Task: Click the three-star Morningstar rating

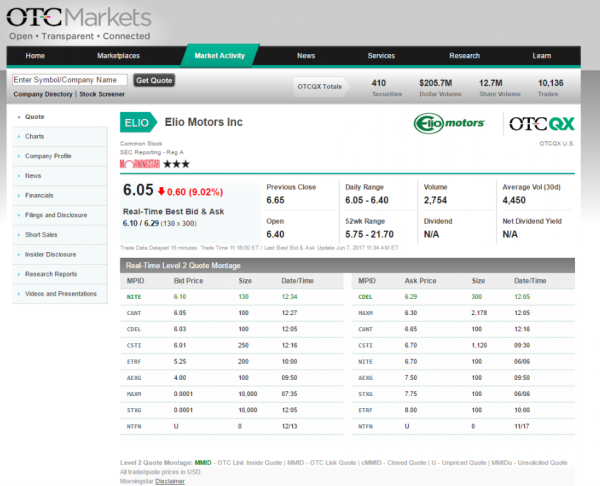Action: click(176, 164)
